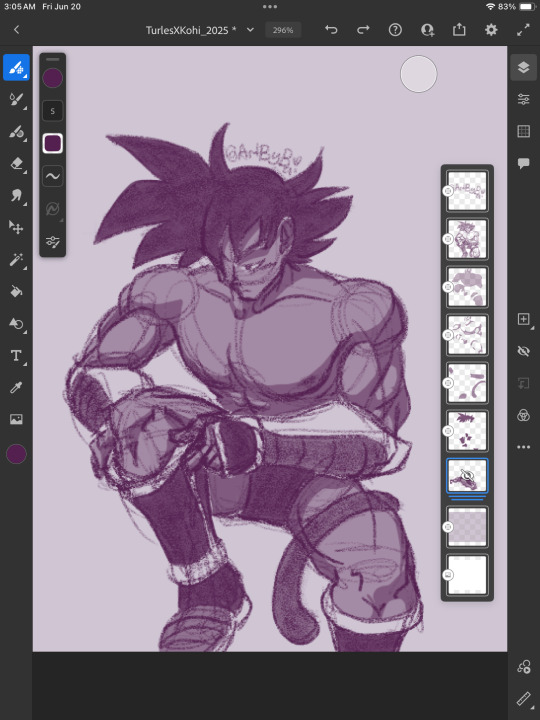
Task: Toggle the pressure dynamics button in brush panel
Action: 53,209
